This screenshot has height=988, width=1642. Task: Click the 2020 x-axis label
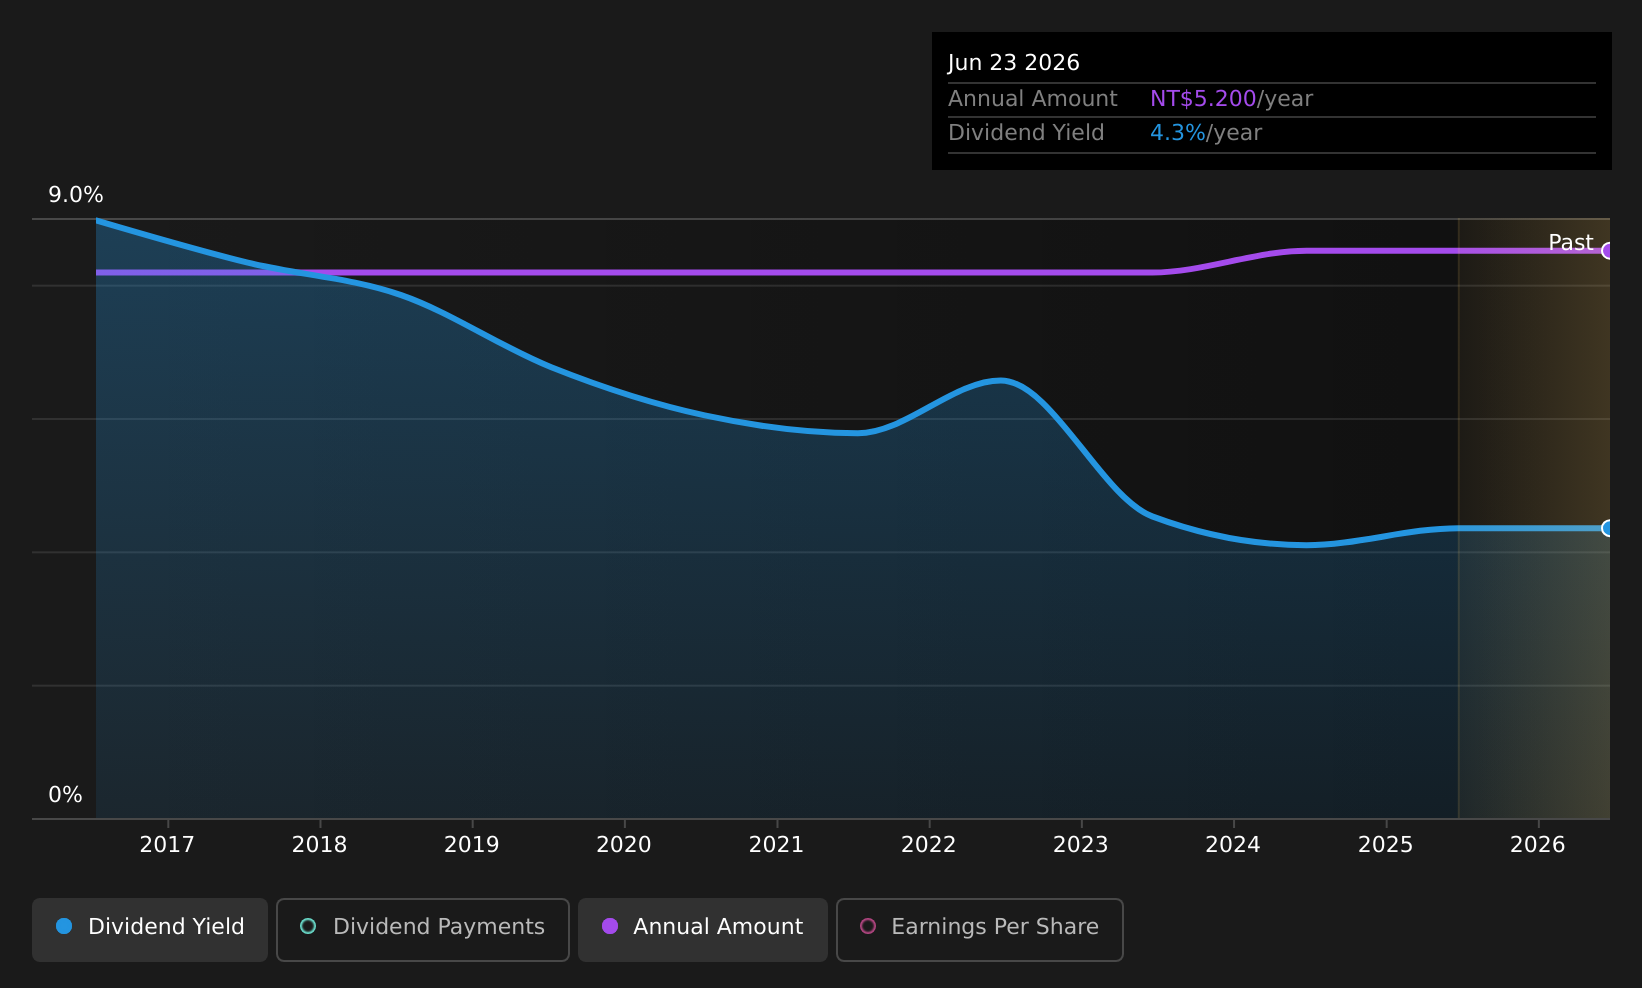pos(624,845)
